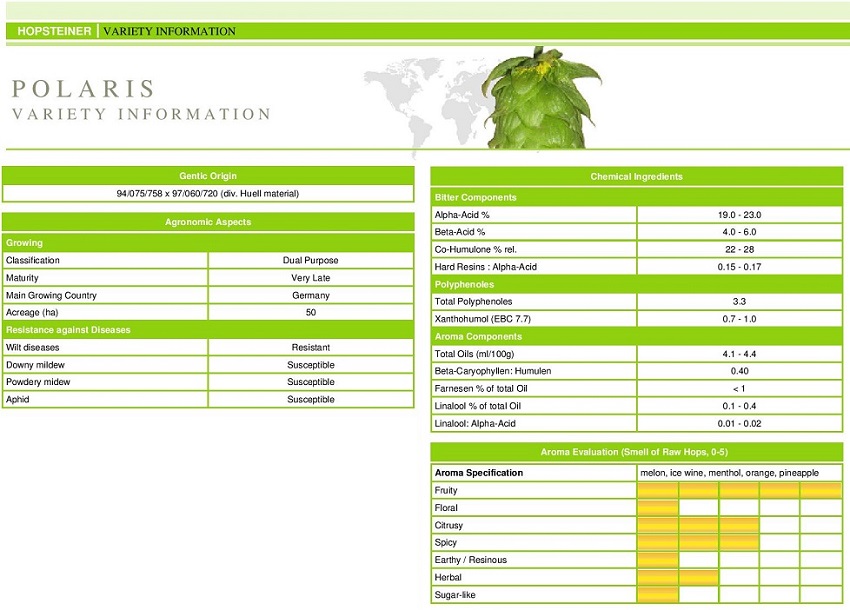Click the Aphid label
This screenshot has width=850, height=610.
(x=17, y=399)
